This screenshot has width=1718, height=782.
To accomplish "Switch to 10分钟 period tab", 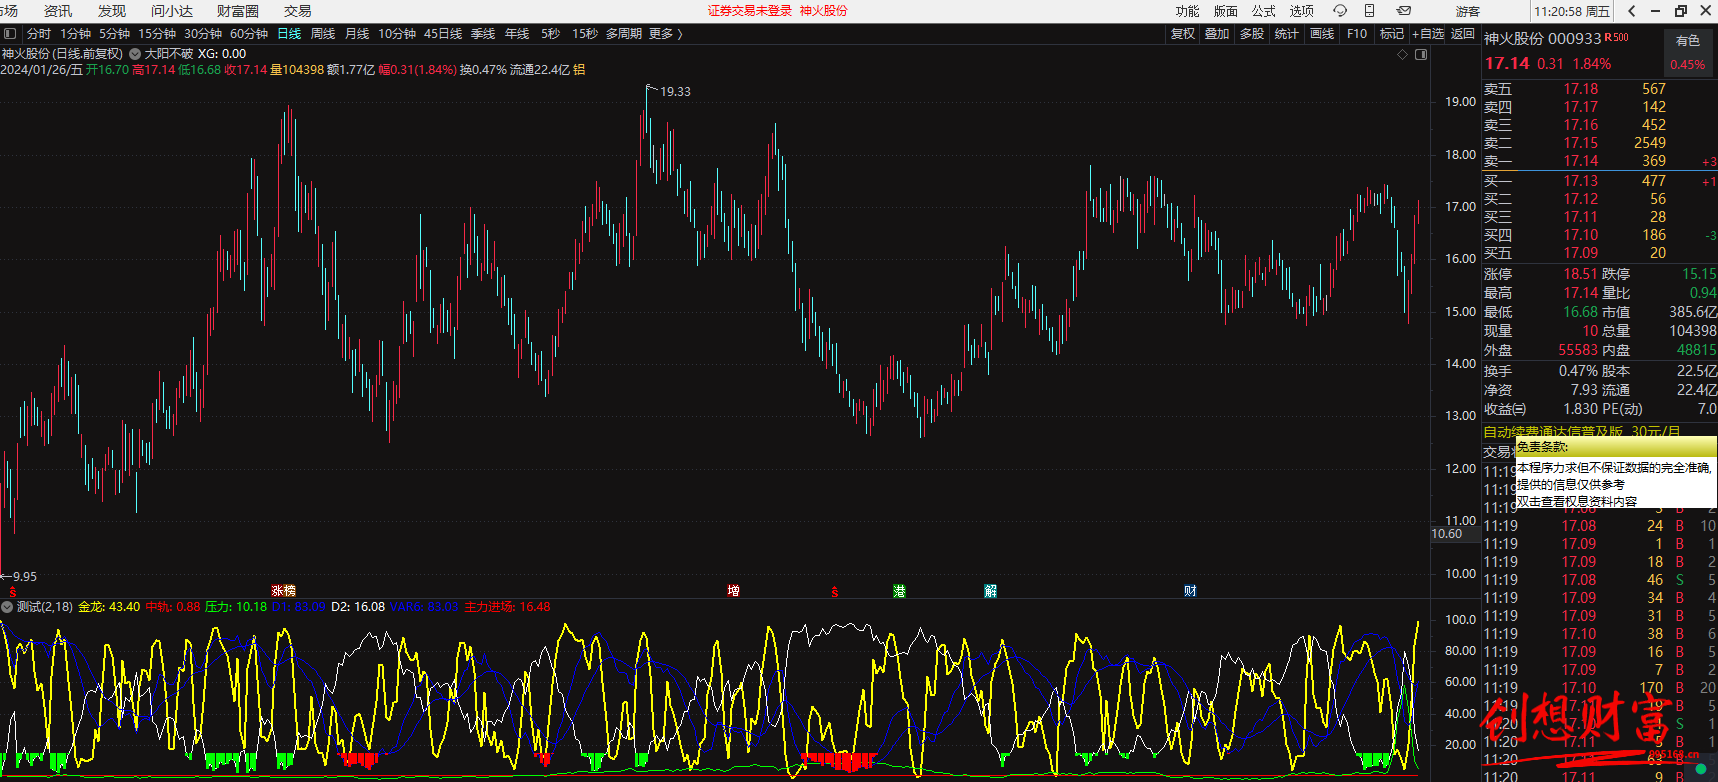I will (x=397, y=34).
